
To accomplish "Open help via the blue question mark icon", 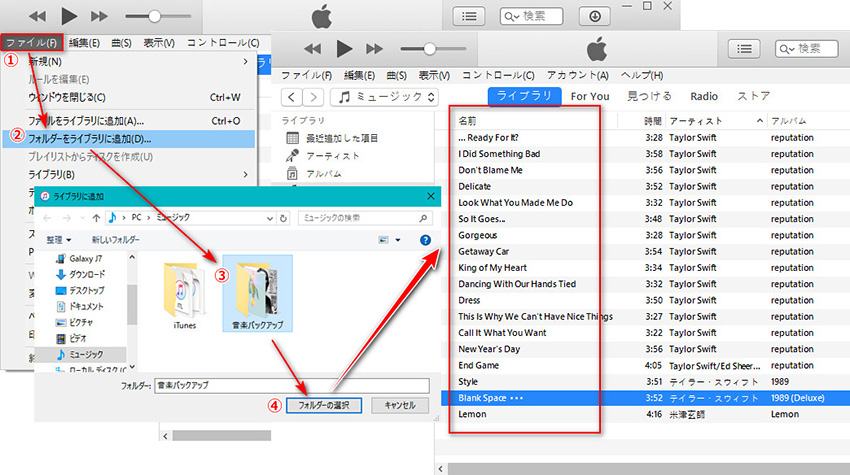I will pyautogui.click(x=425, y=240).
